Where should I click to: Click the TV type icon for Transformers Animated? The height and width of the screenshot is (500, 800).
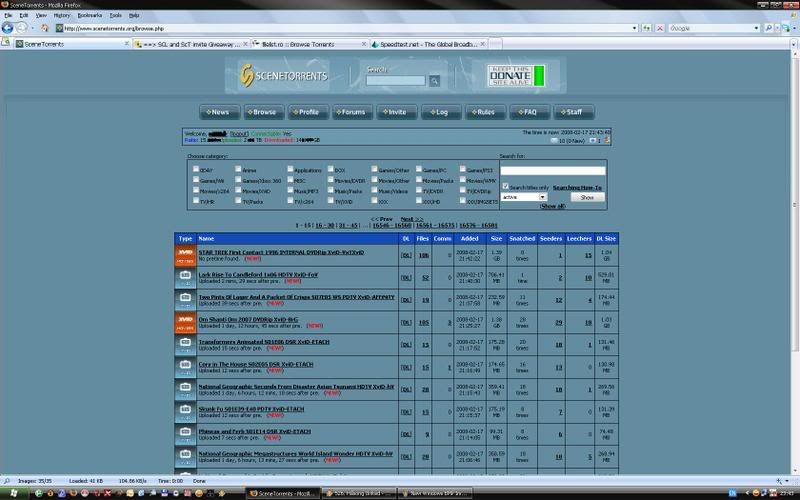[x=185, y=345]
